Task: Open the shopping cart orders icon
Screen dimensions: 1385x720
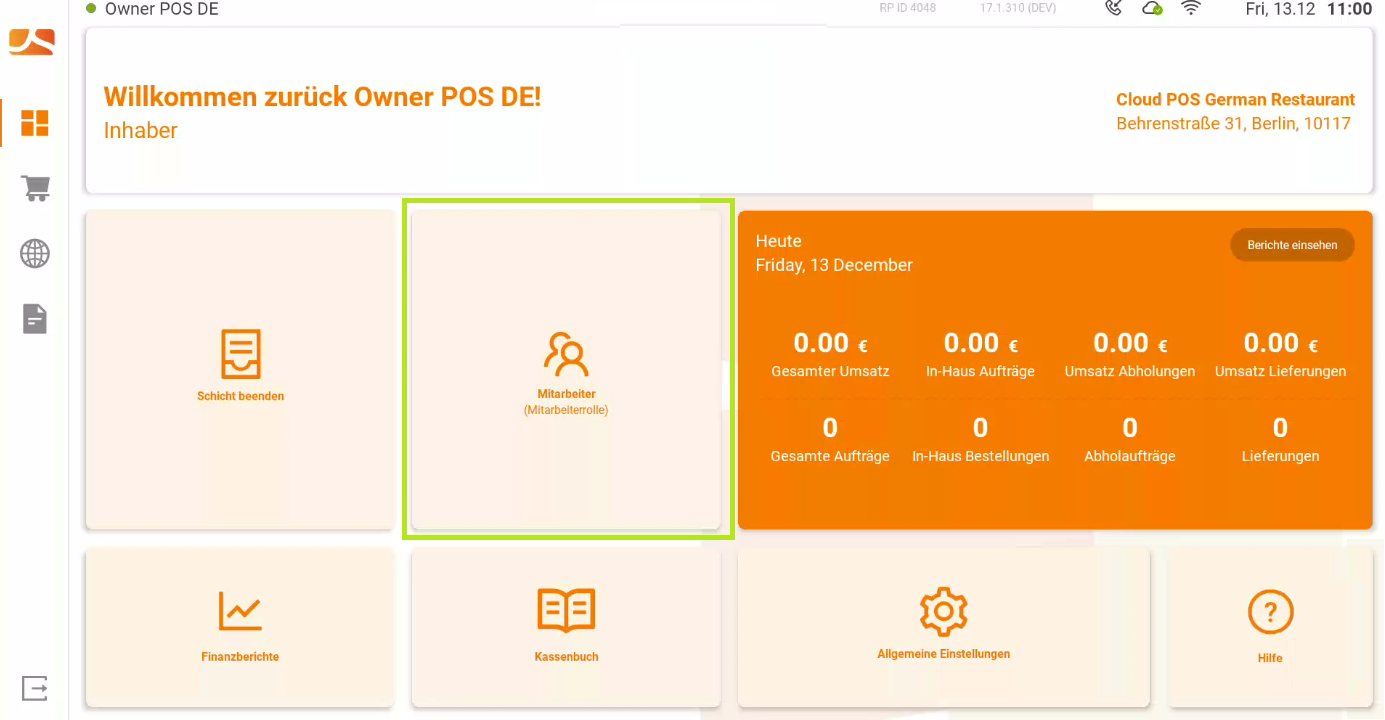Action: point(35,188)
